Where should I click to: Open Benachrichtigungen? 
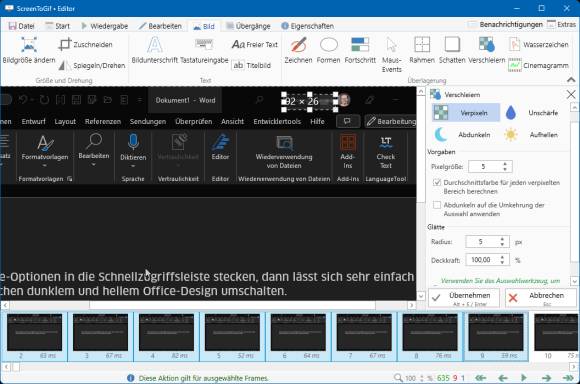[505, 24]
